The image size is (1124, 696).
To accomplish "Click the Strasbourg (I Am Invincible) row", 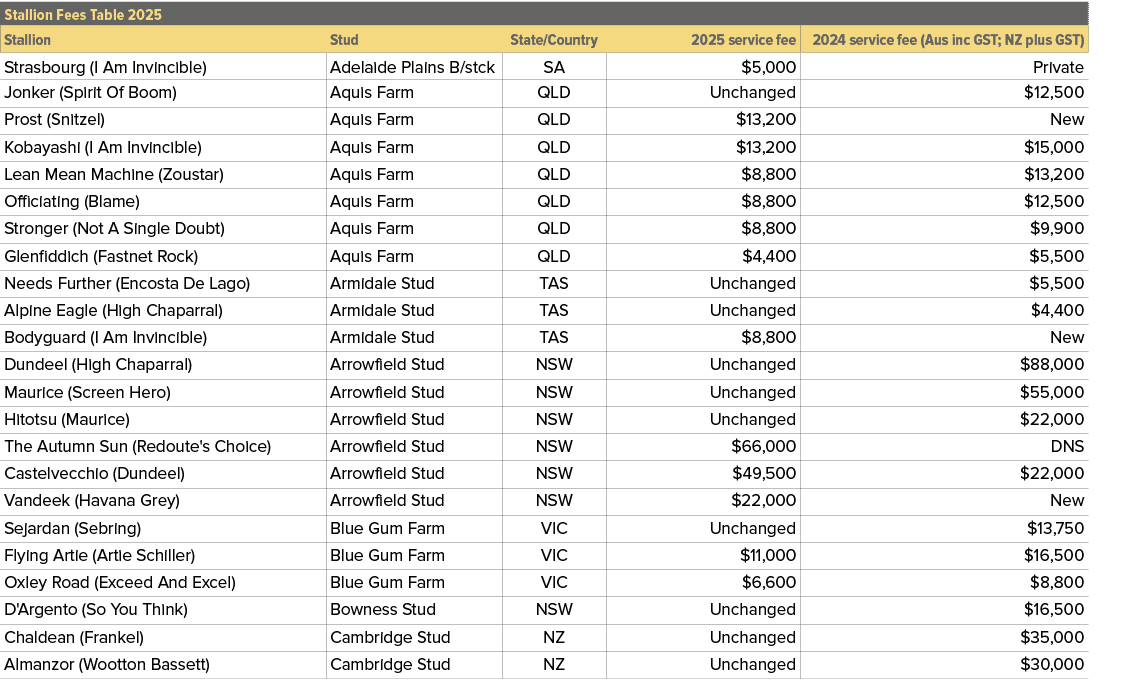I will coord(103,66).
